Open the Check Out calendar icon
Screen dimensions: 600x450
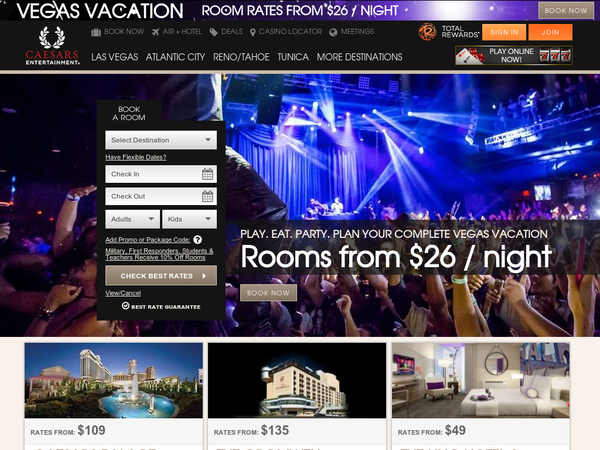click(207, 196)
